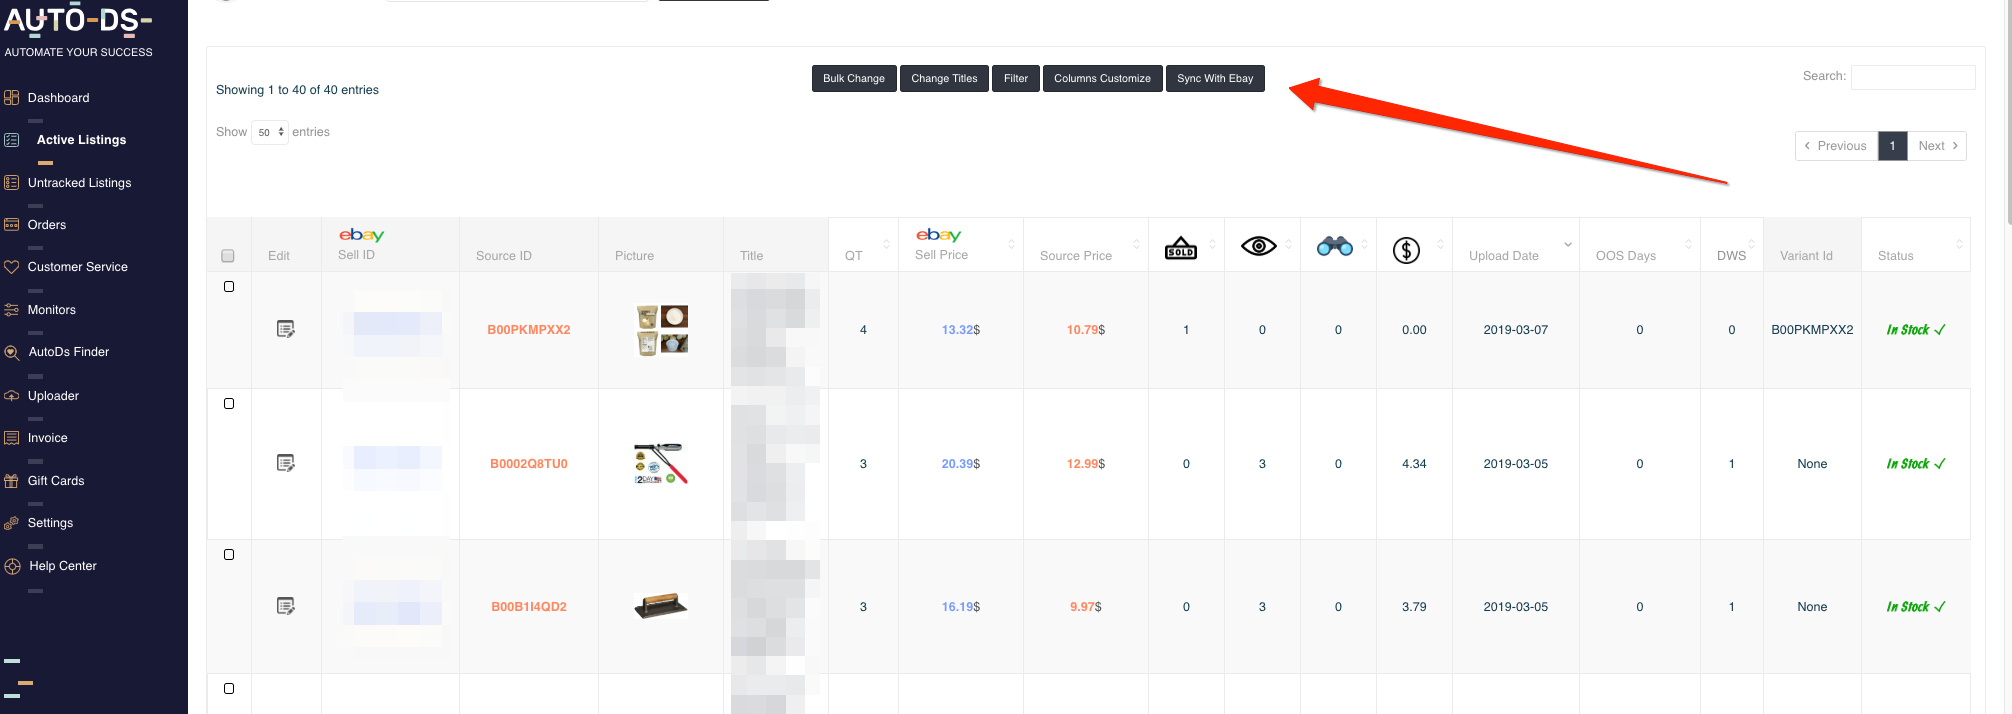This screenshot has height=714, width=2012.
Task: Click the product picture for B00B1I4QD2
Action: [x=661, y=606]
